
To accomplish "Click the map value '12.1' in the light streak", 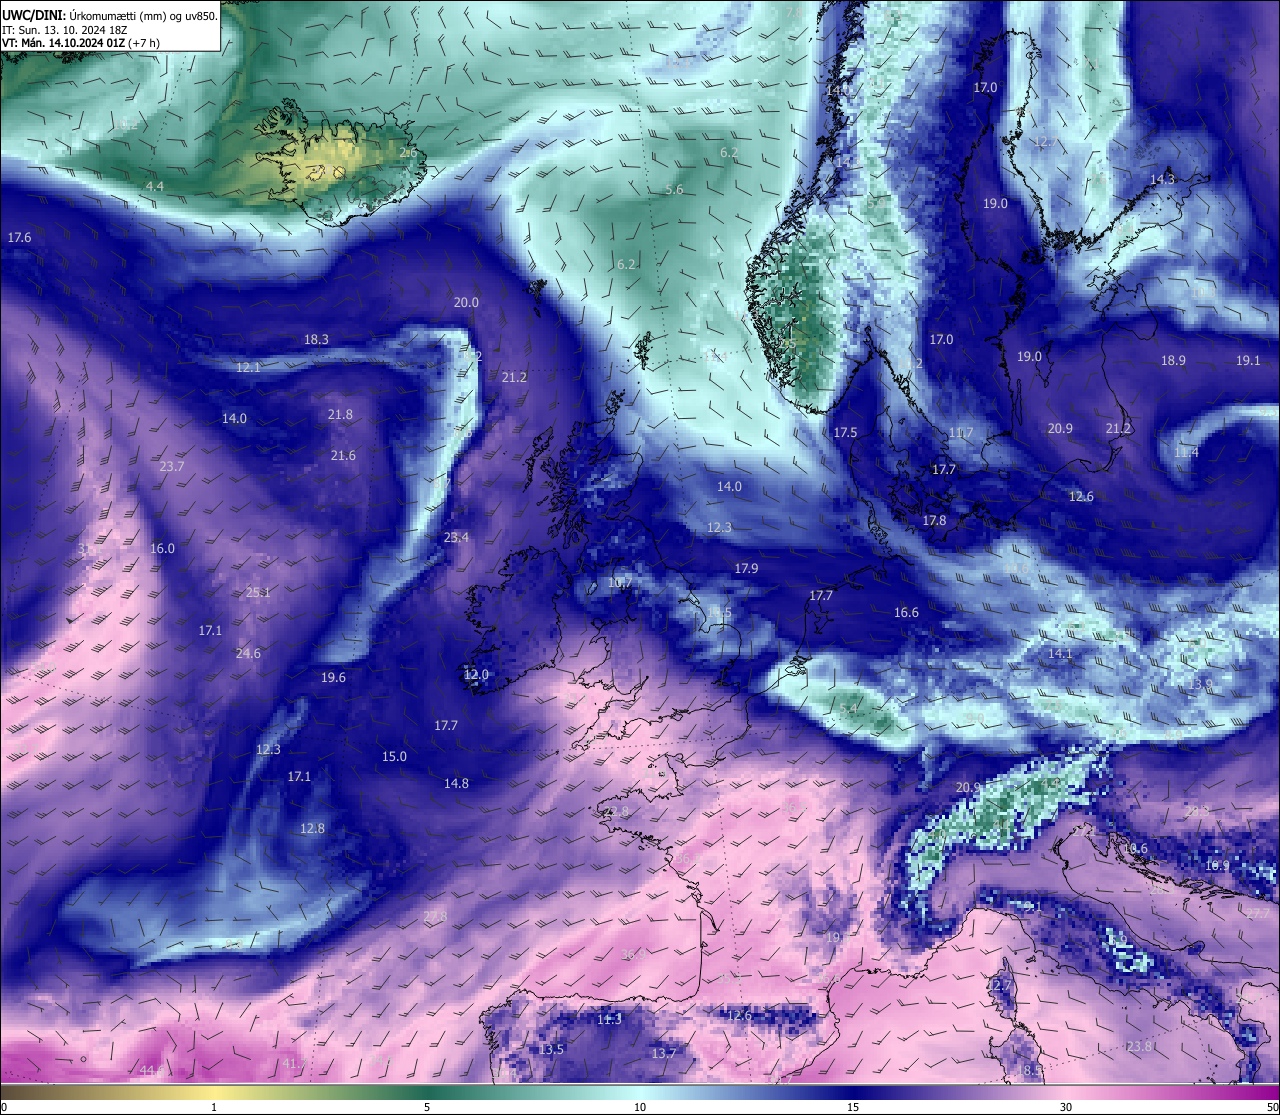I will click(248, 367).
